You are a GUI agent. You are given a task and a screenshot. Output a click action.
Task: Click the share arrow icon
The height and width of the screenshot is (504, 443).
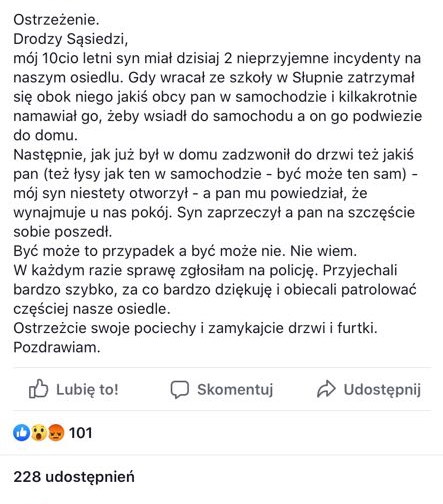326,389
